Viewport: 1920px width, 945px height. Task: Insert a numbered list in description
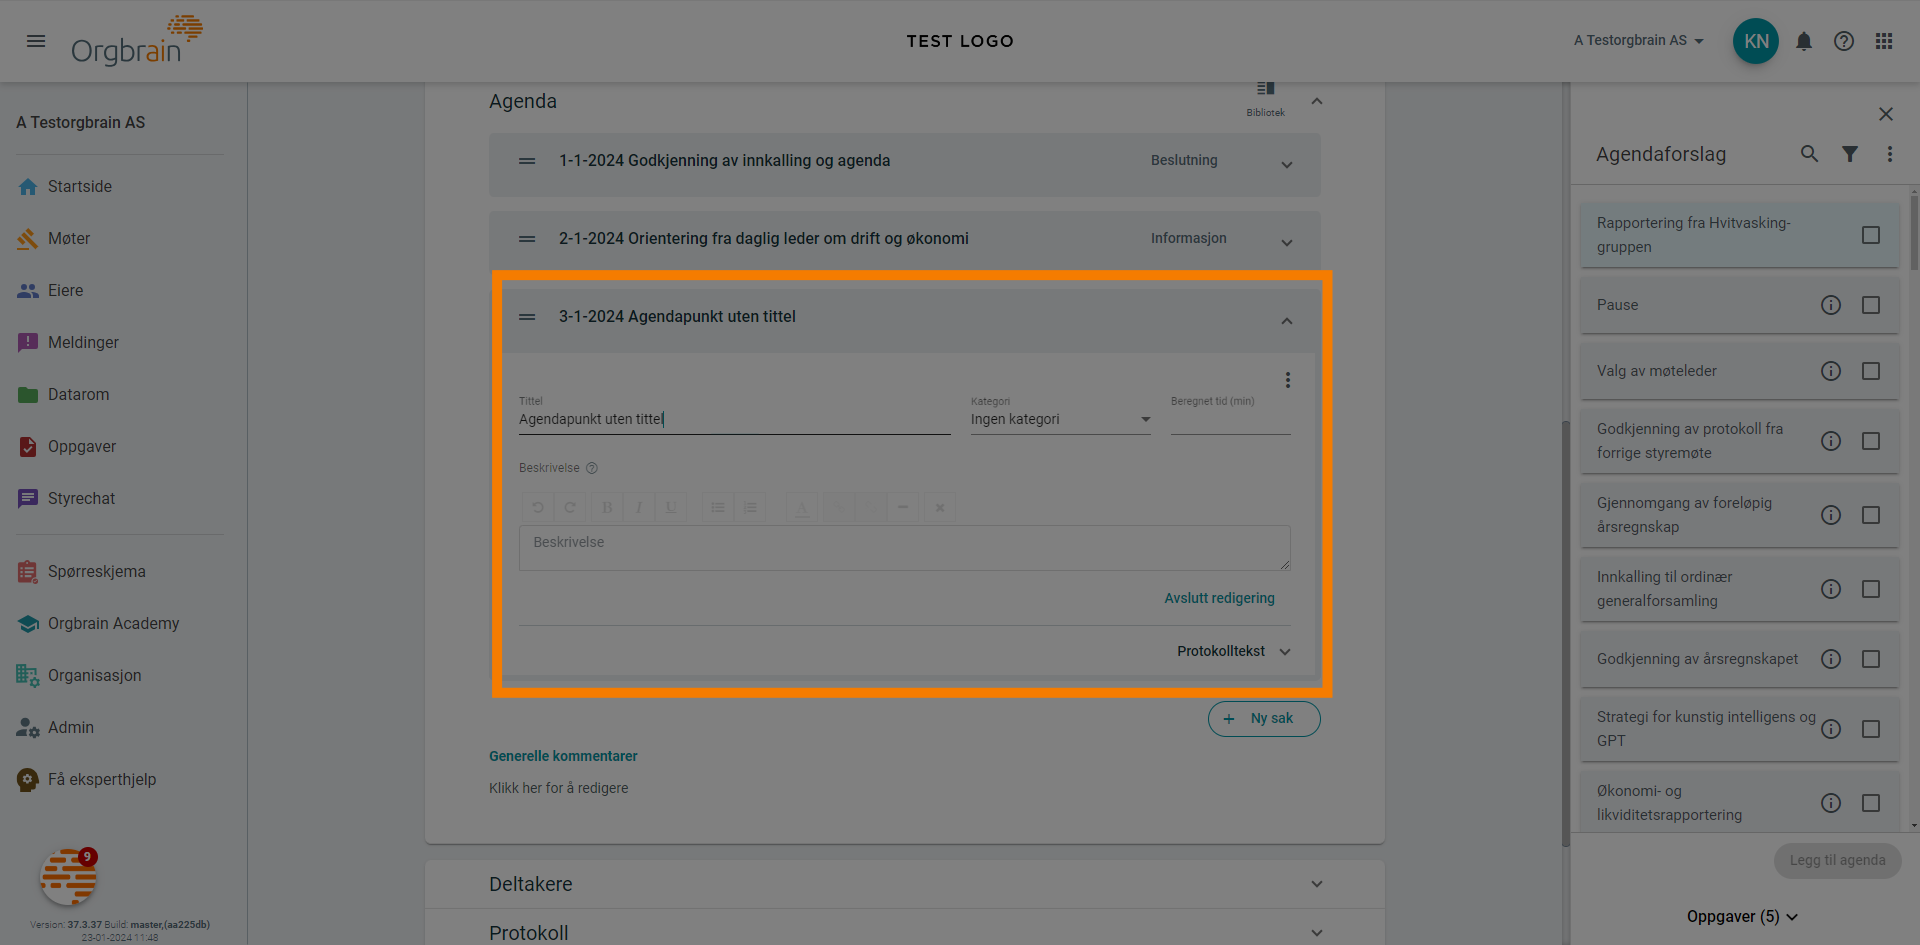point(750,508)
